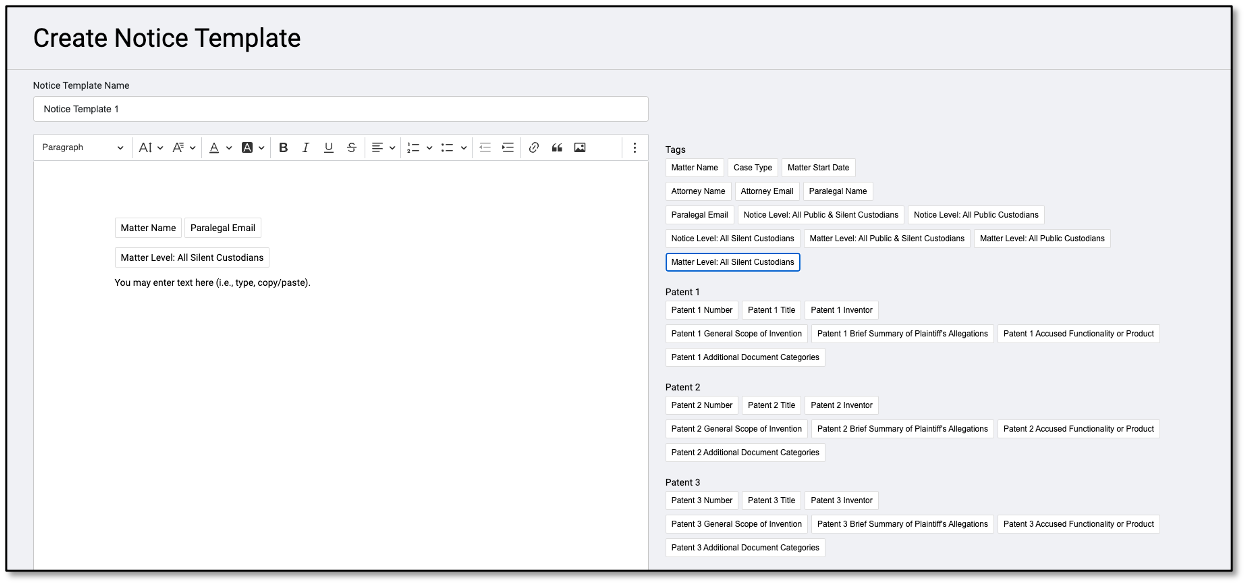
Task: Insert Matter Level: All Public & Silent Custodians tag
Action: click(x=887, y=239)
